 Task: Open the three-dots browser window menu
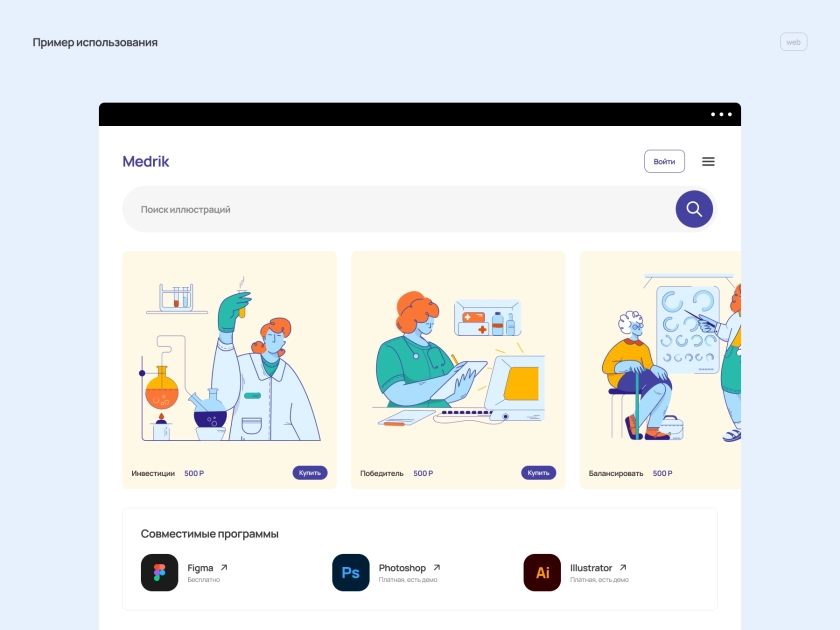pyautogui.click(x=721, y=114)
